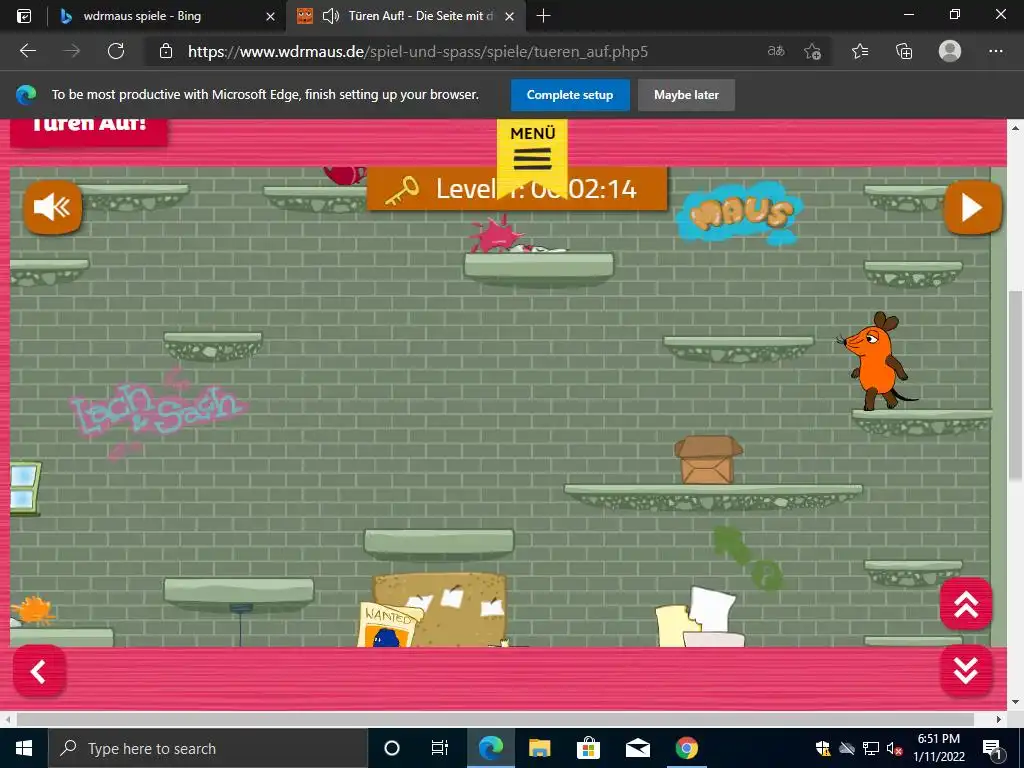Click the network tray icon
The width and height of the screenshot is (1024, 768).
coord(871,748)
